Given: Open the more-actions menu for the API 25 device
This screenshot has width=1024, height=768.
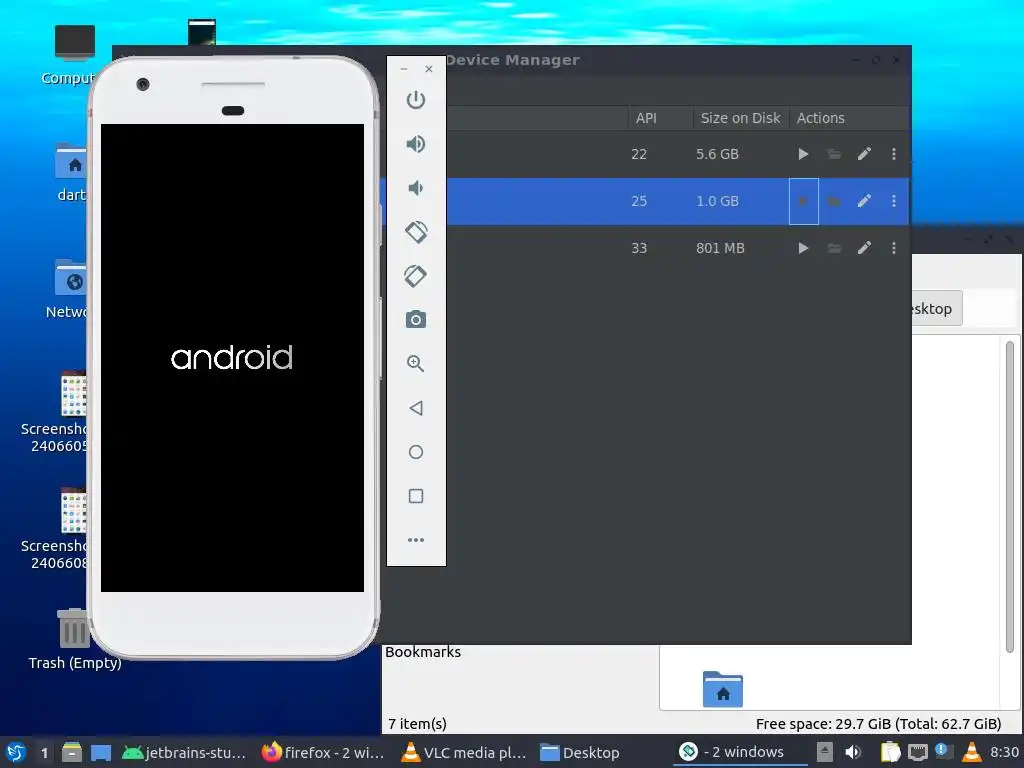Looking at the screenshot, I should tap(894, 201).
